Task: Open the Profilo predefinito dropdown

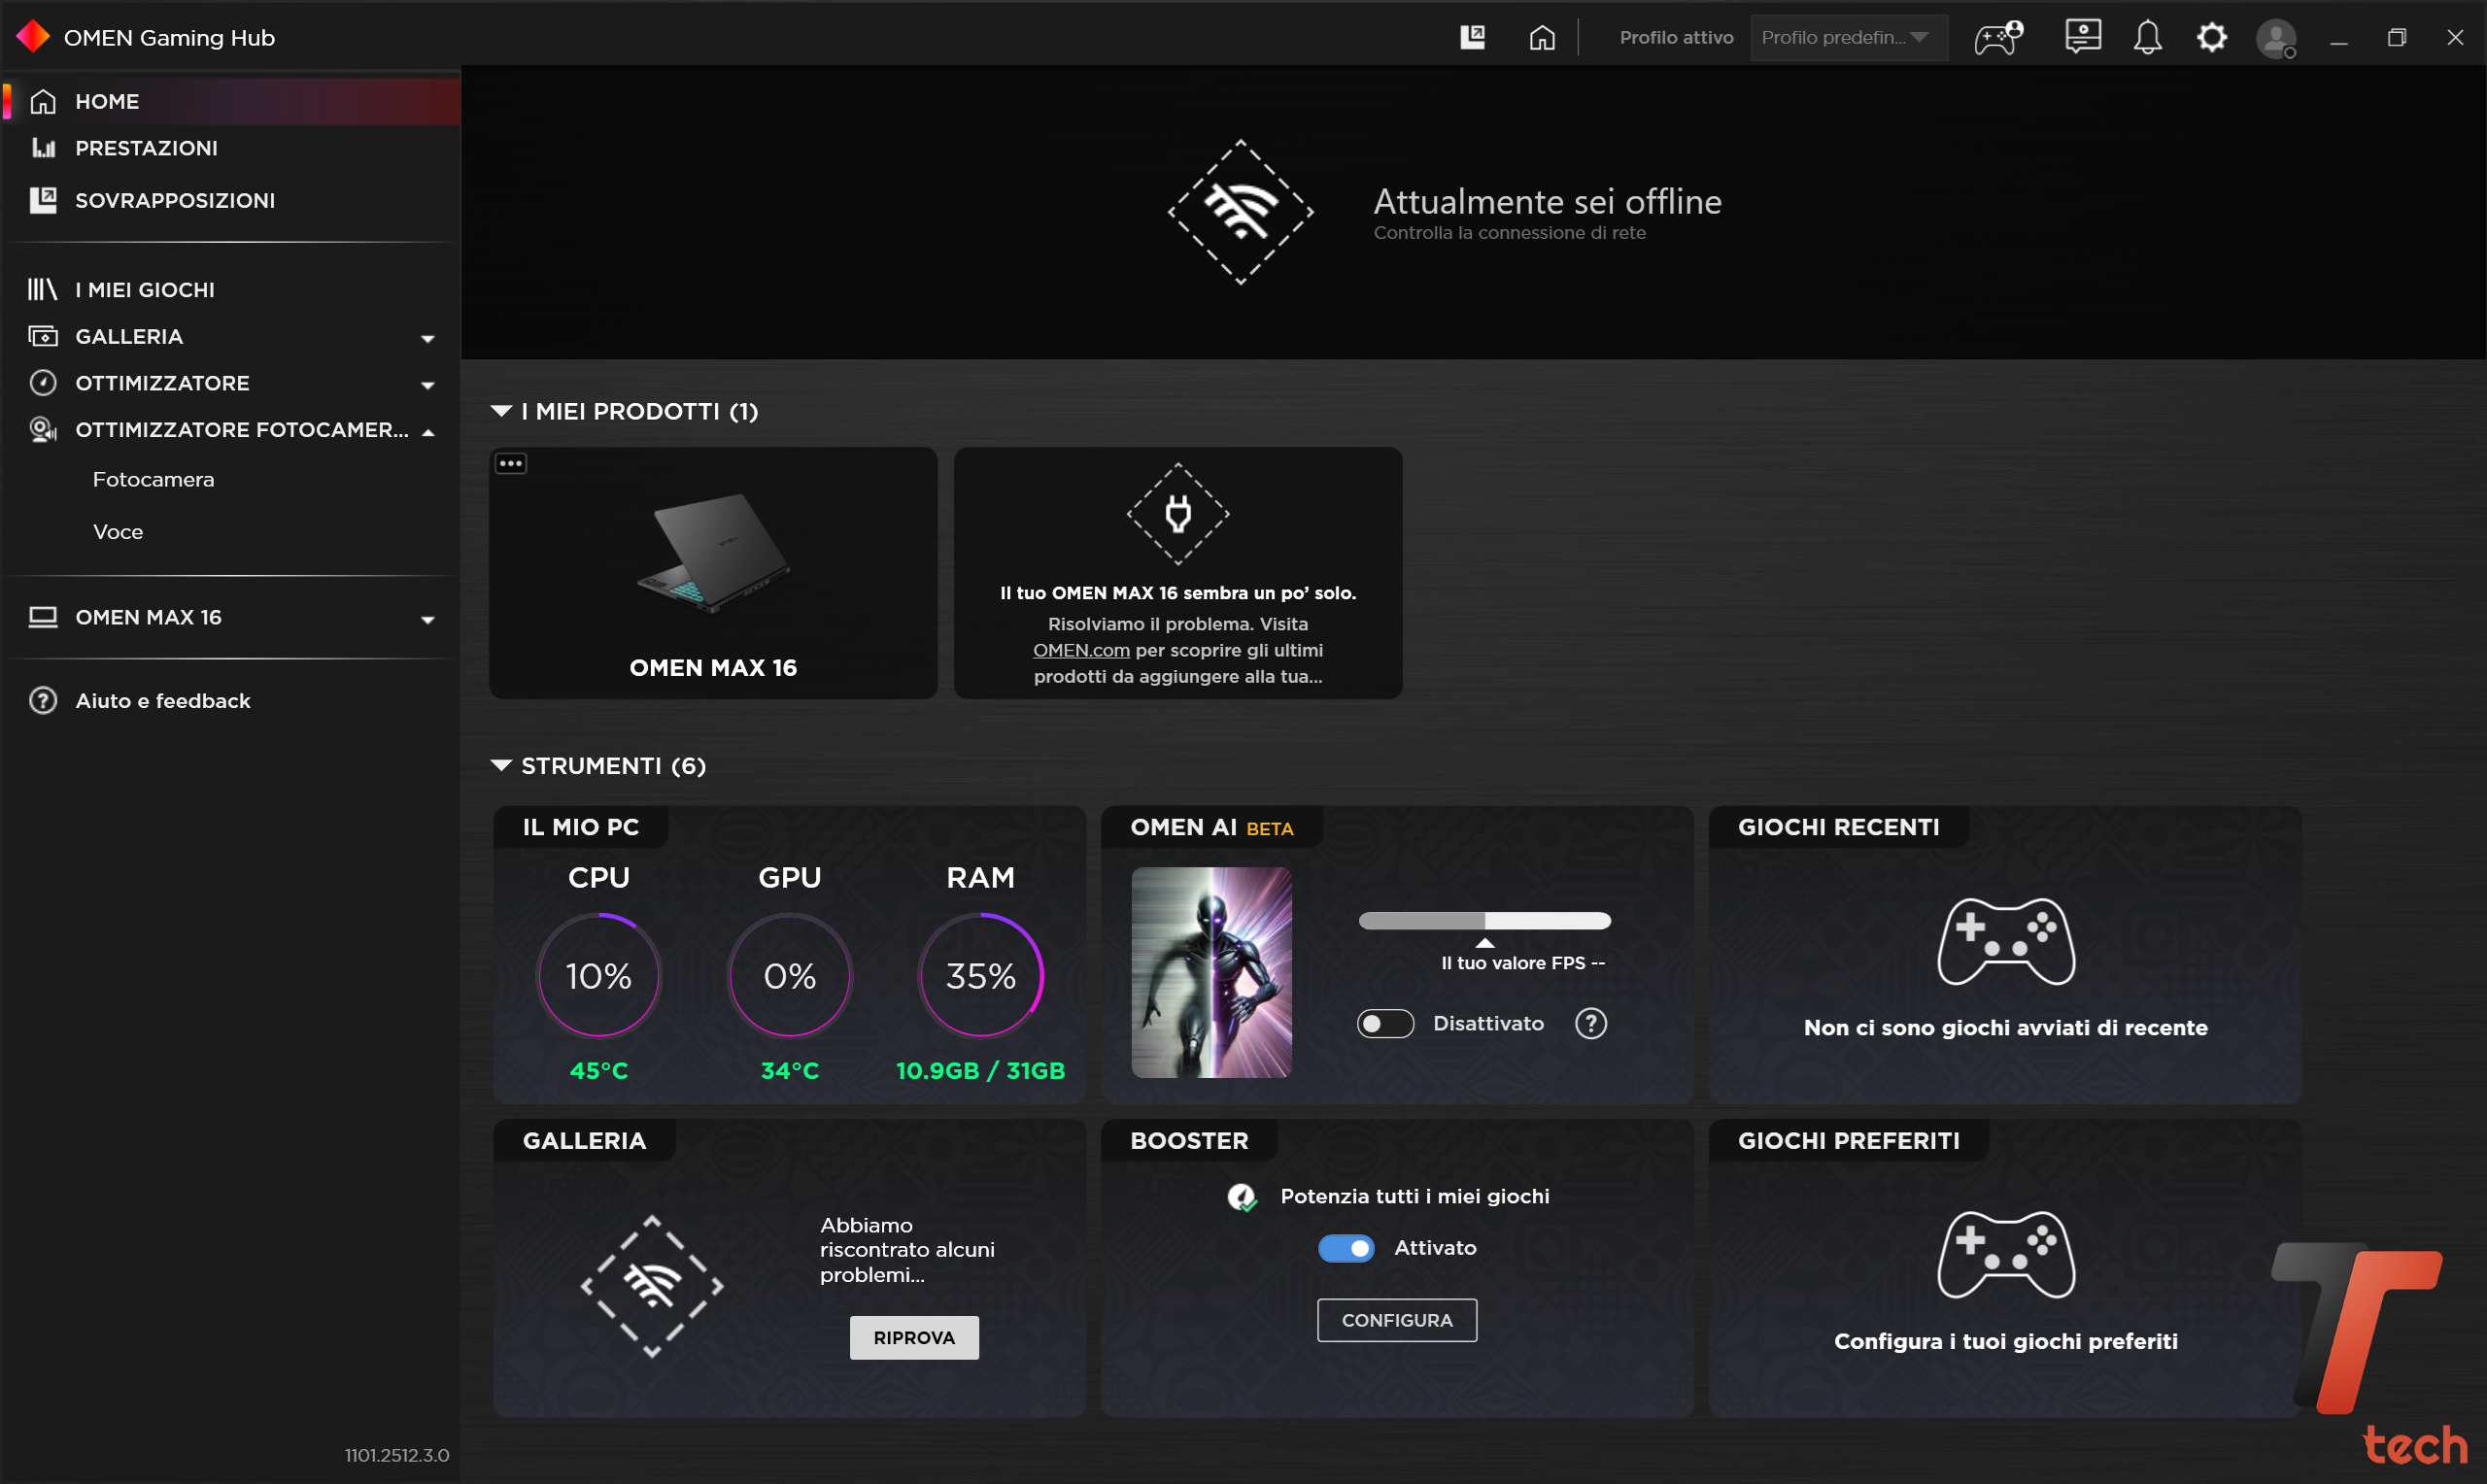Action: (1847, 37)
